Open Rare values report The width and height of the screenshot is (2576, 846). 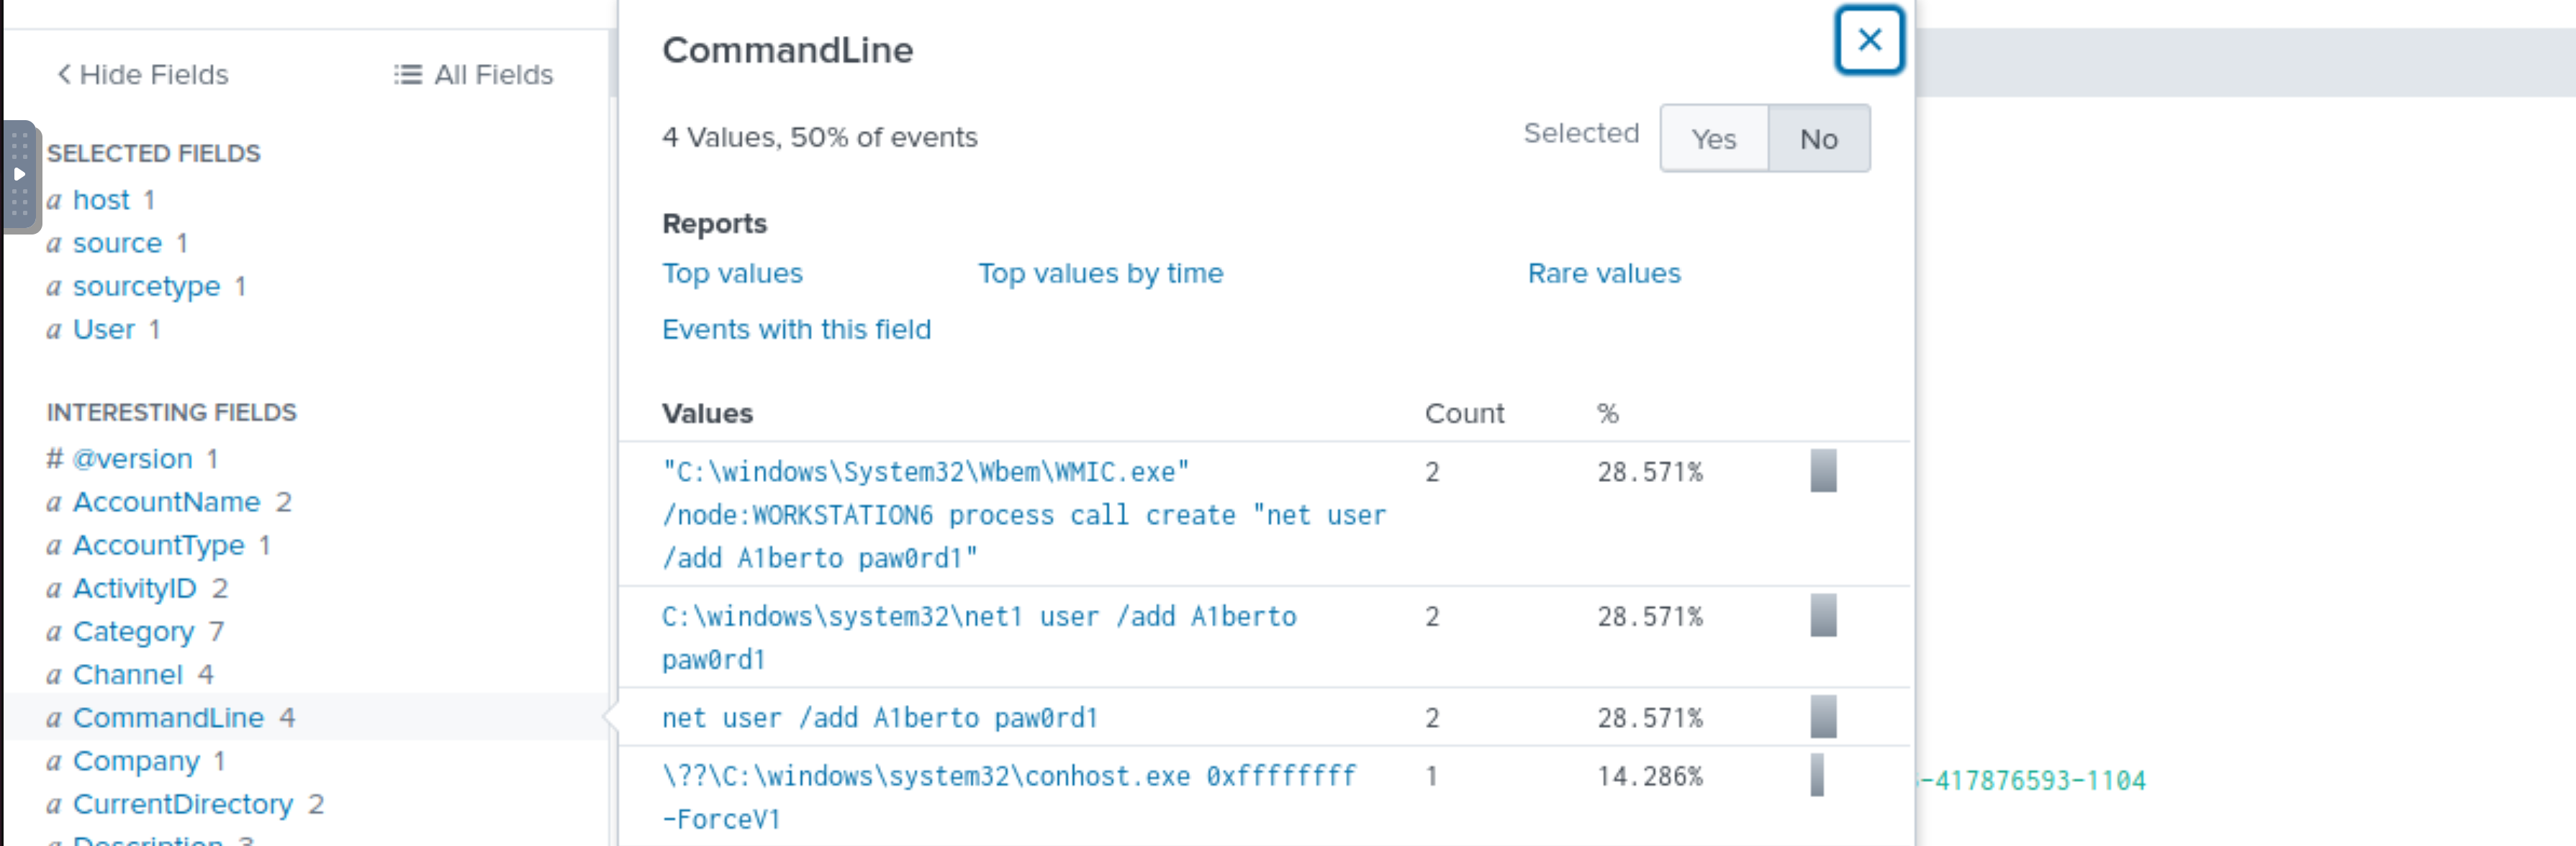tap(1604, 273)
